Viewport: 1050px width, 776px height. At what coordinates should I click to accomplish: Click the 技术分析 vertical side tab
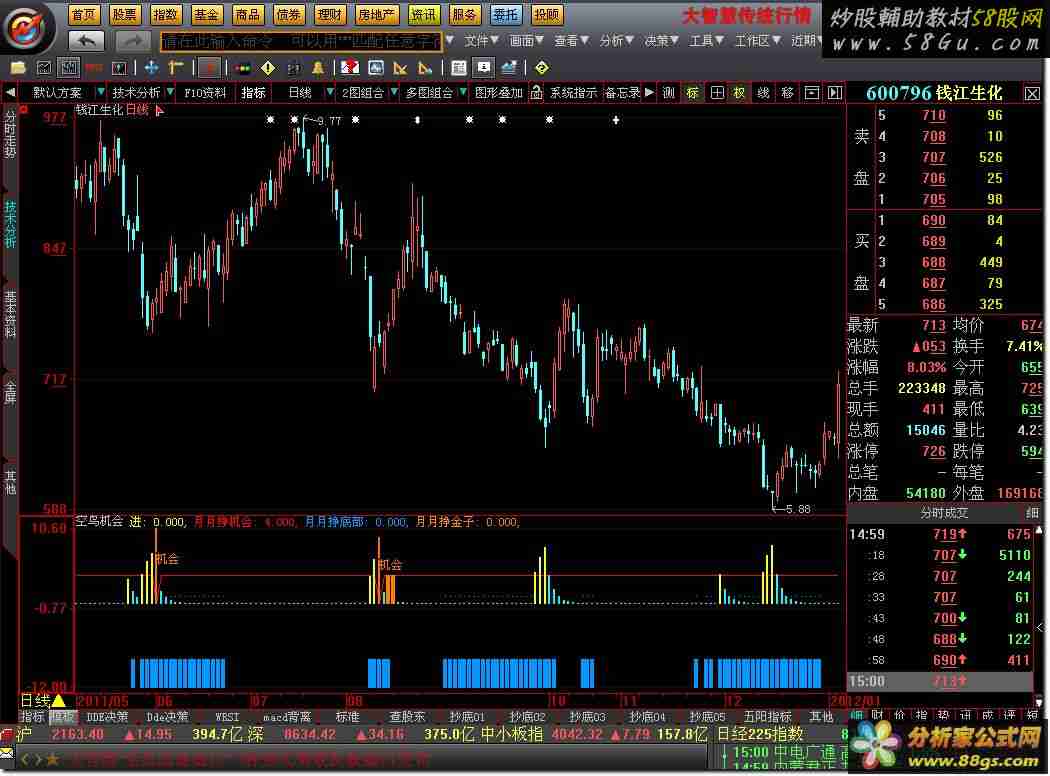tap(10, 224)
